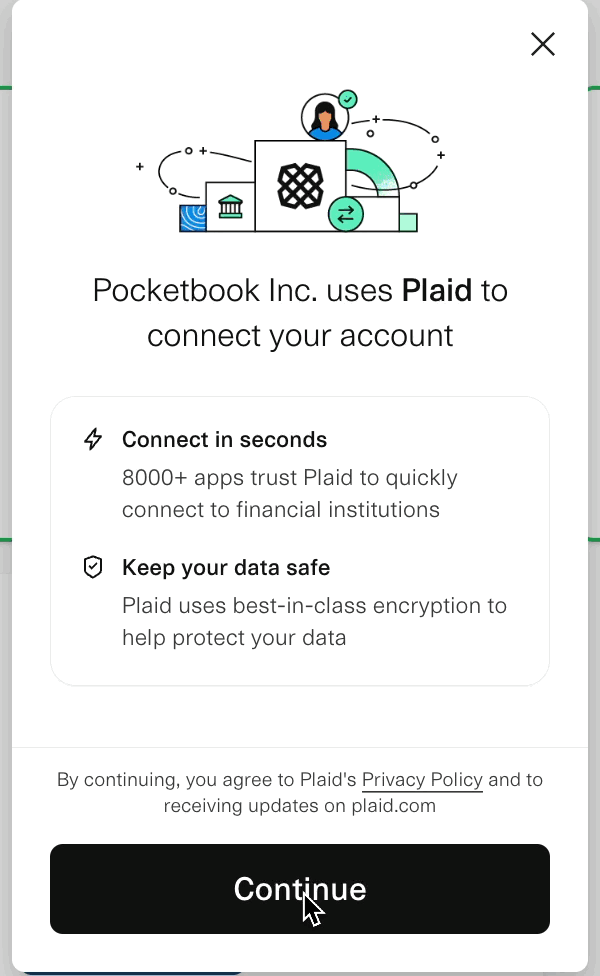Click the green transfer arrows icon
The width and height of the screenshot is (600, 976).
[x=345, y=214]
